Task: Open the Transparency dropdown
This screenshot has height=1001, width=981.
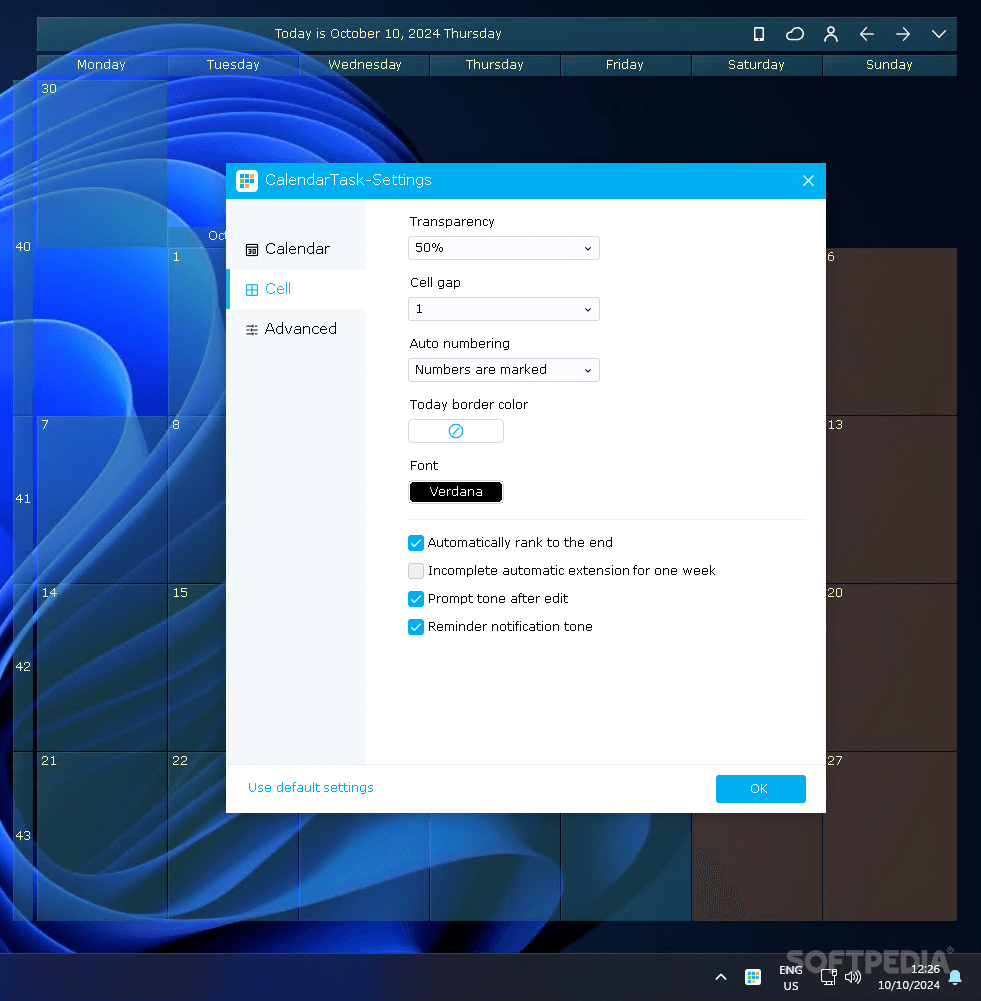Action: (x=503, y=248)
